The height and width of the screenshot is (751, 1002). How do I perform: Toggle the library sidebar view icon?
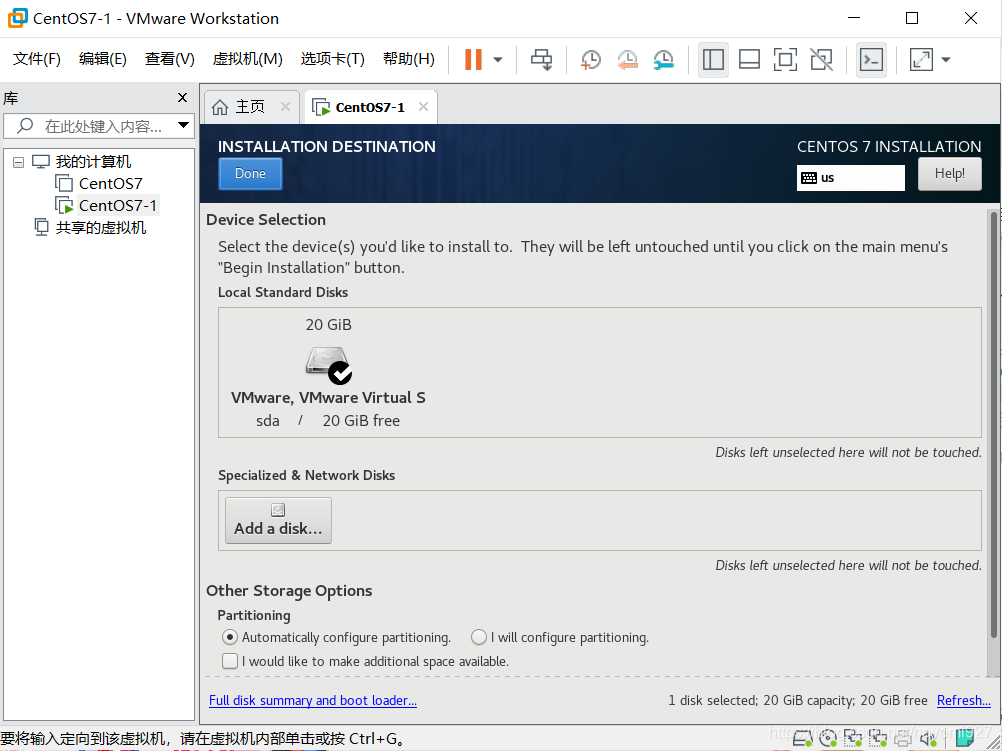(x=713, y=59)
